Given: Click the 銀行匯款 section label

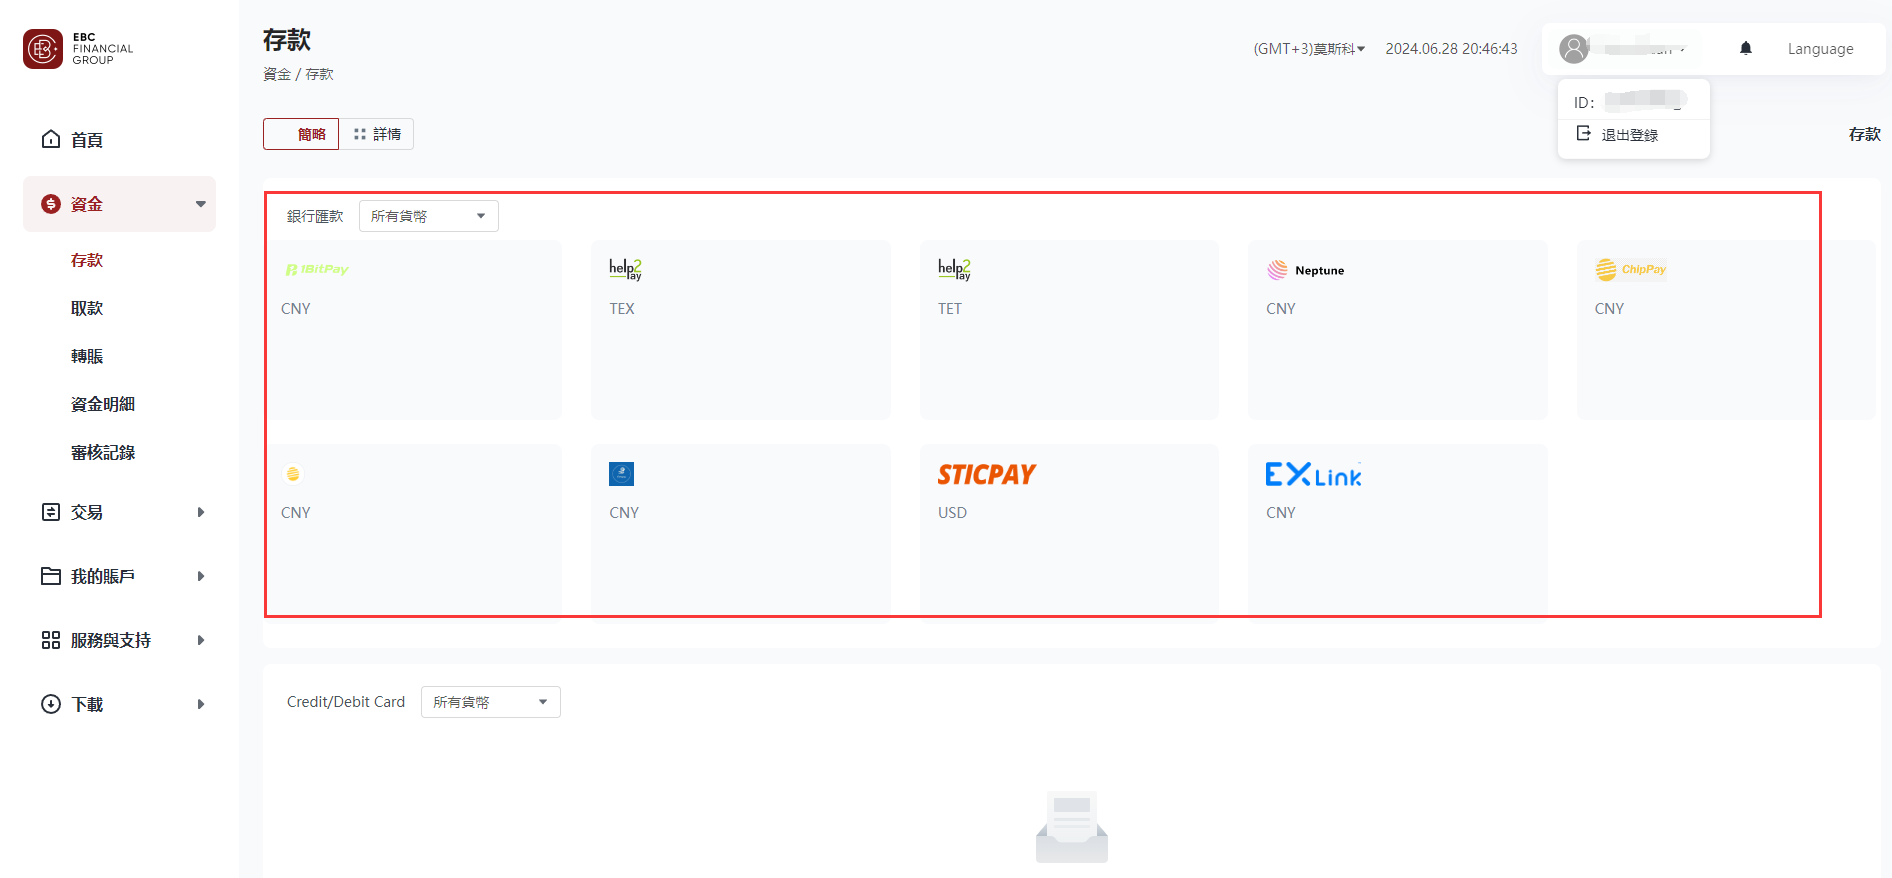Looking at the screenshot, I should click(x=315, y=216).
